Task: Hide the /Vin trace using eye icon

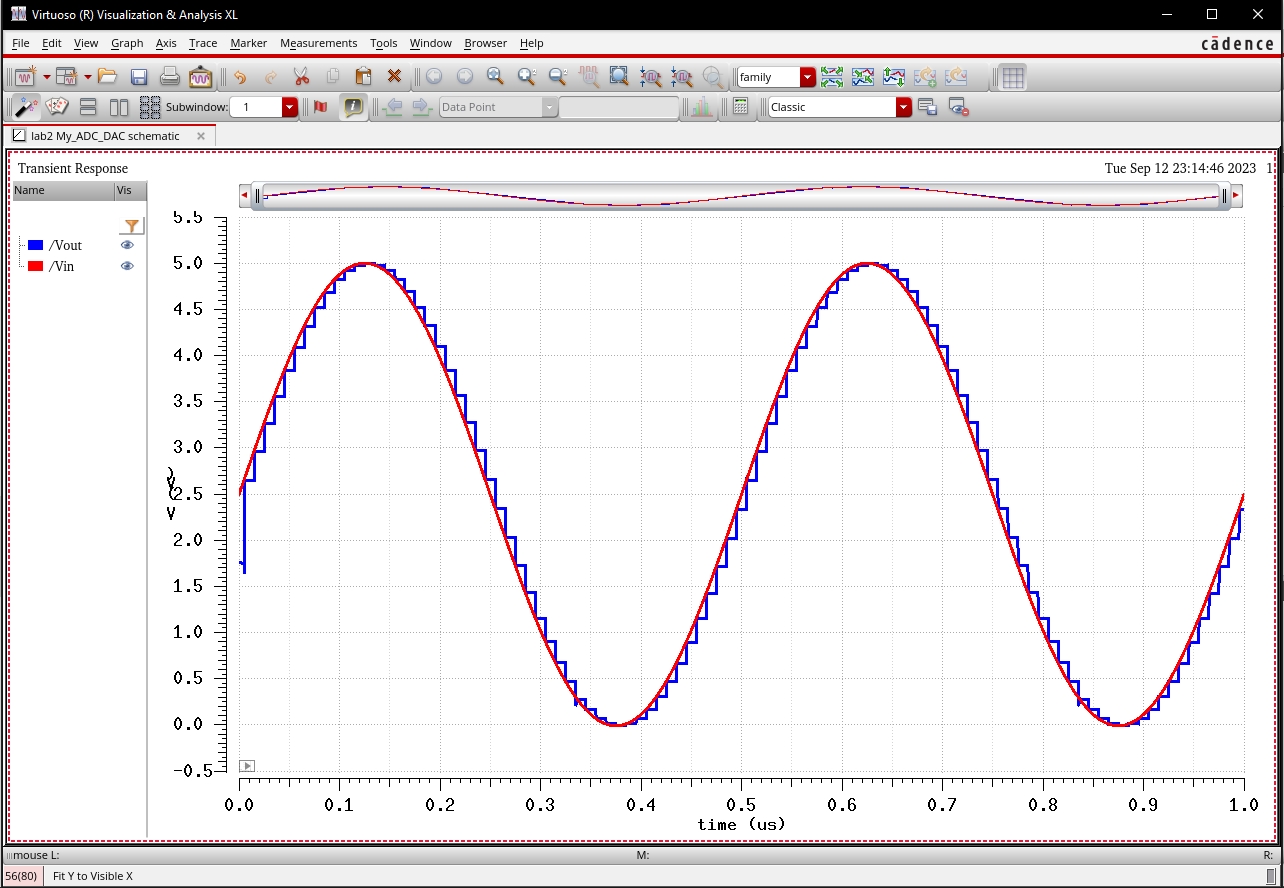Action: (127, 266)
